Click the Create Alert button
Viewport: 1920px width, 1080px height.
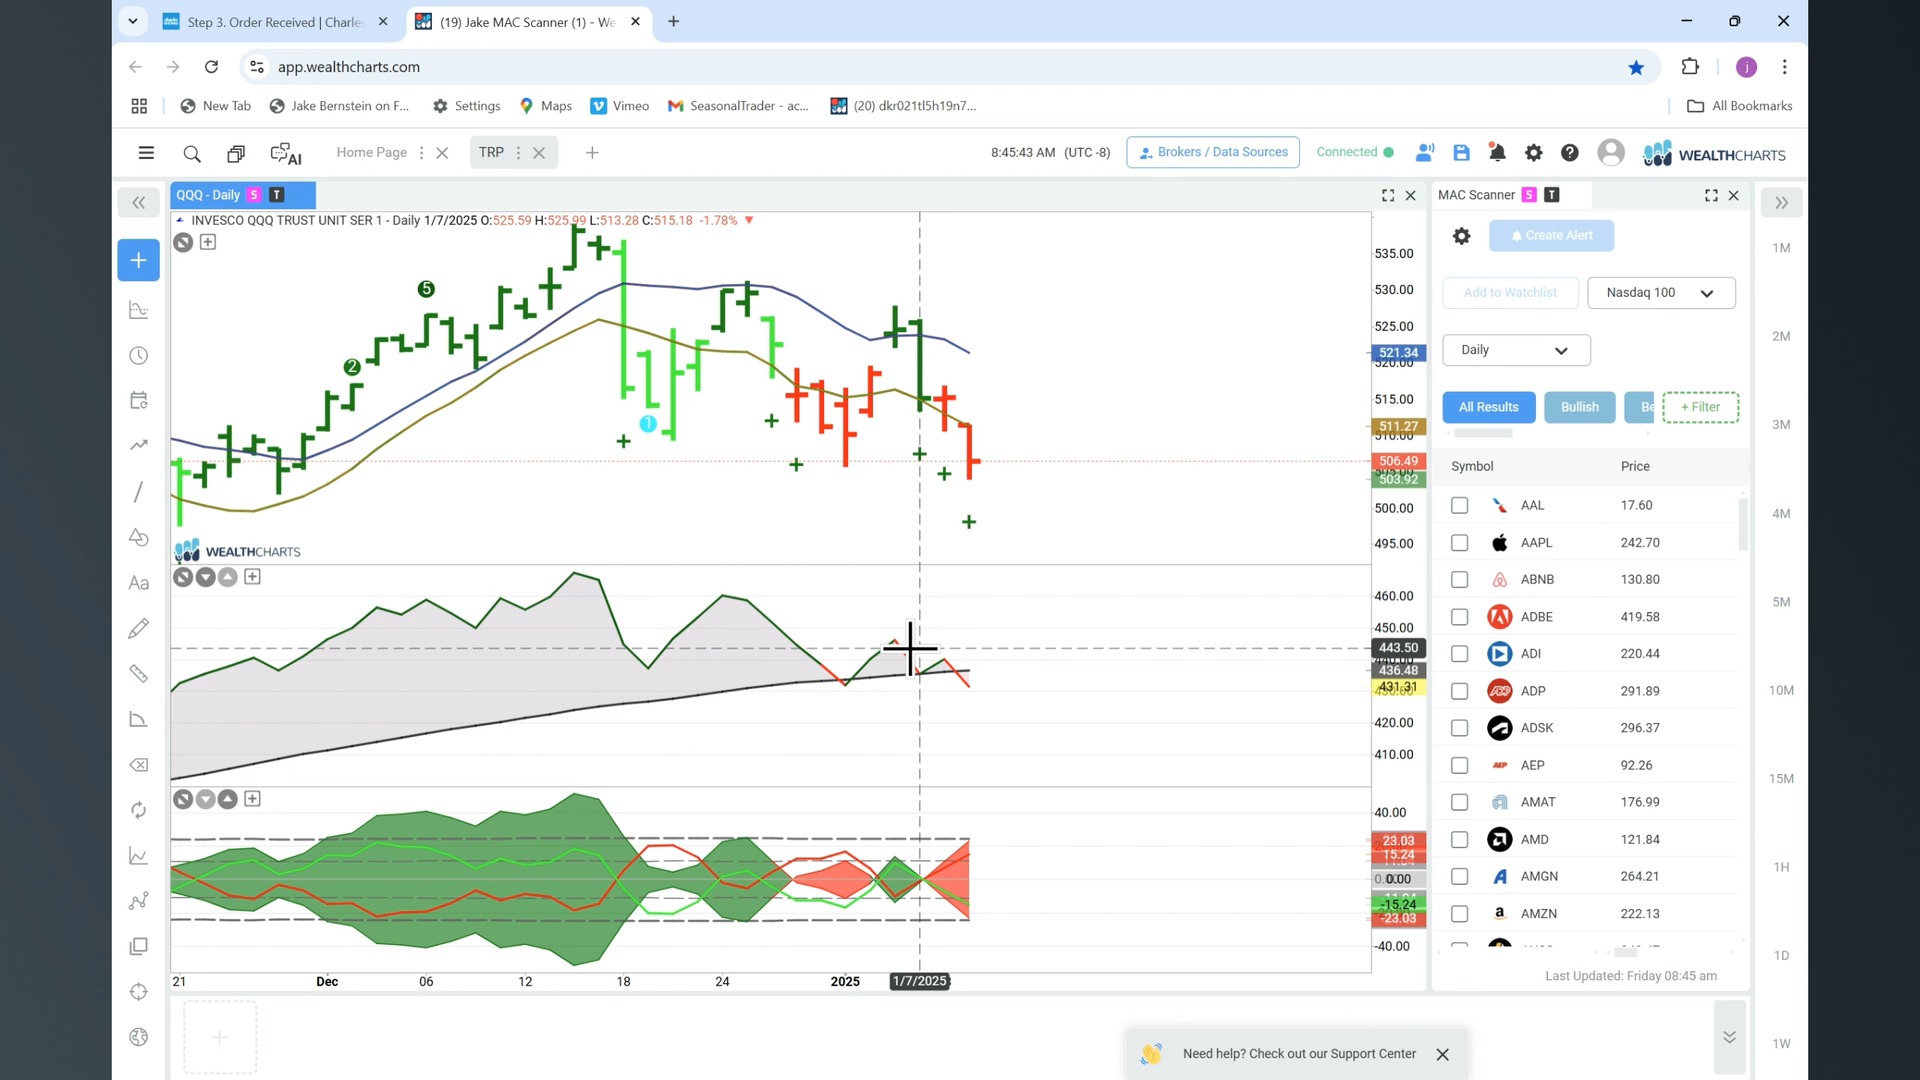[1551, 236]
